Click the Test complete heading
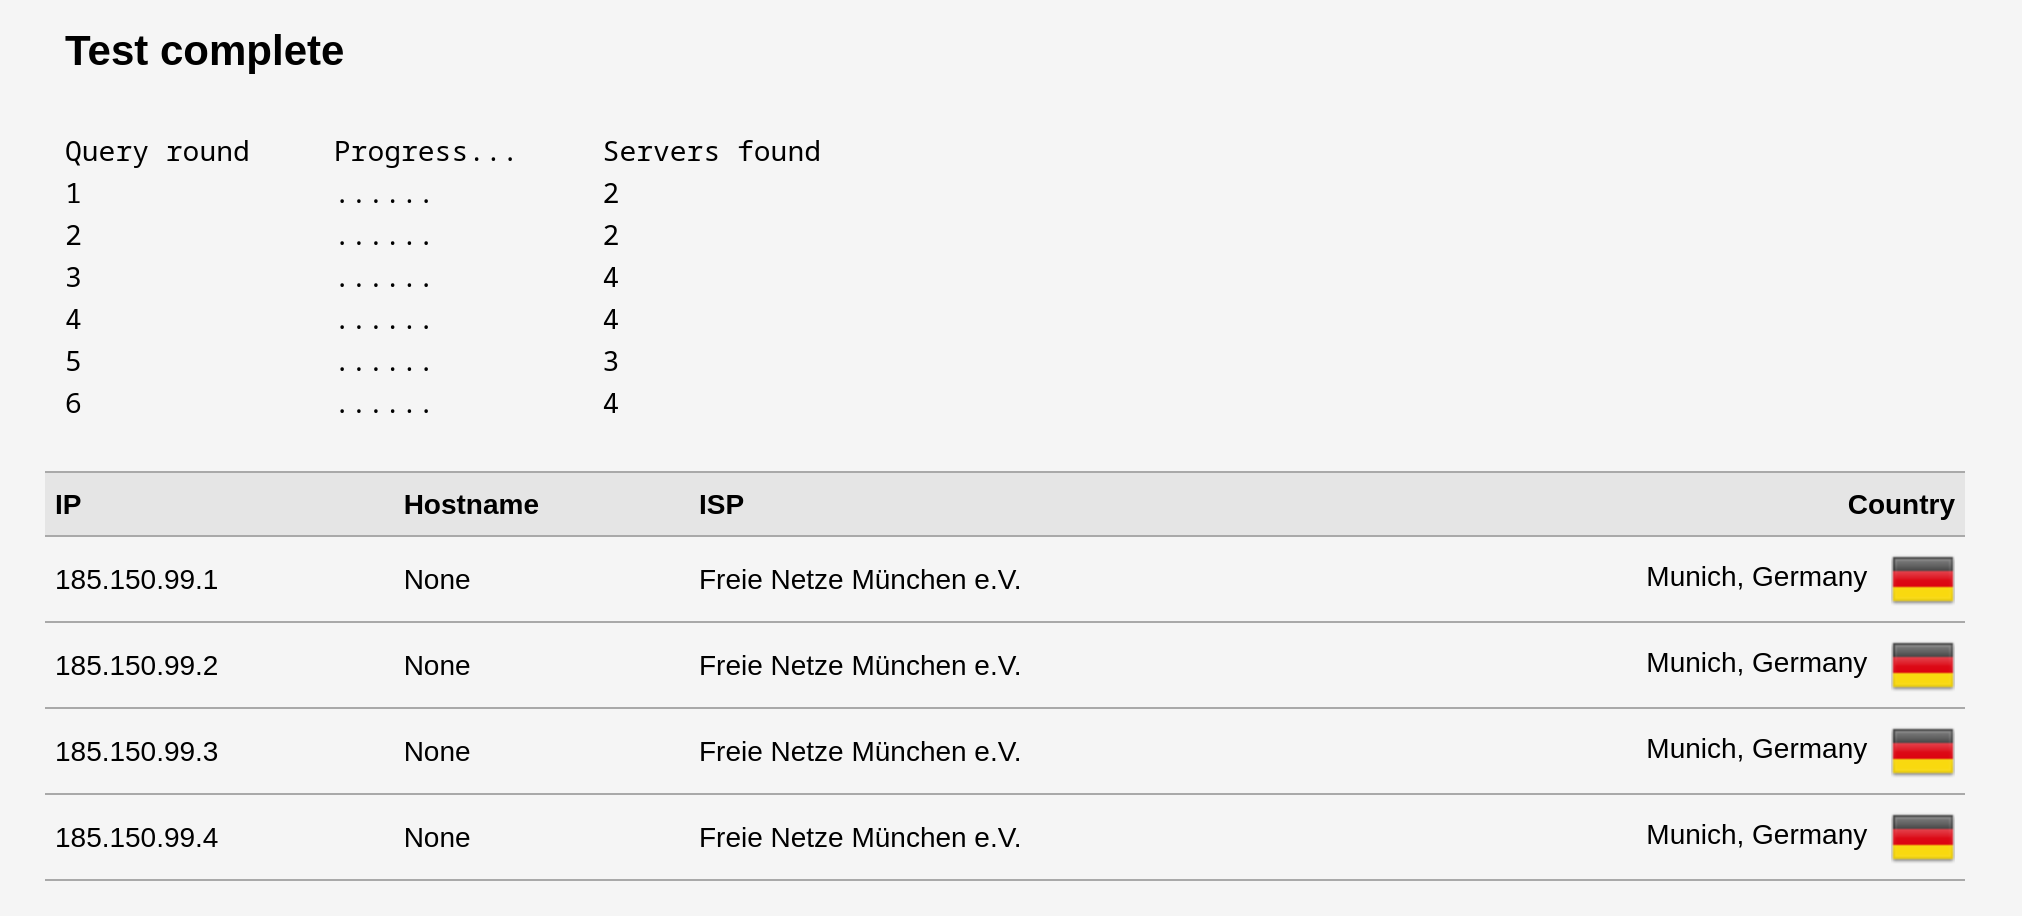The height and width of the screenshot is (916, 2022). (x=204, y=51)
